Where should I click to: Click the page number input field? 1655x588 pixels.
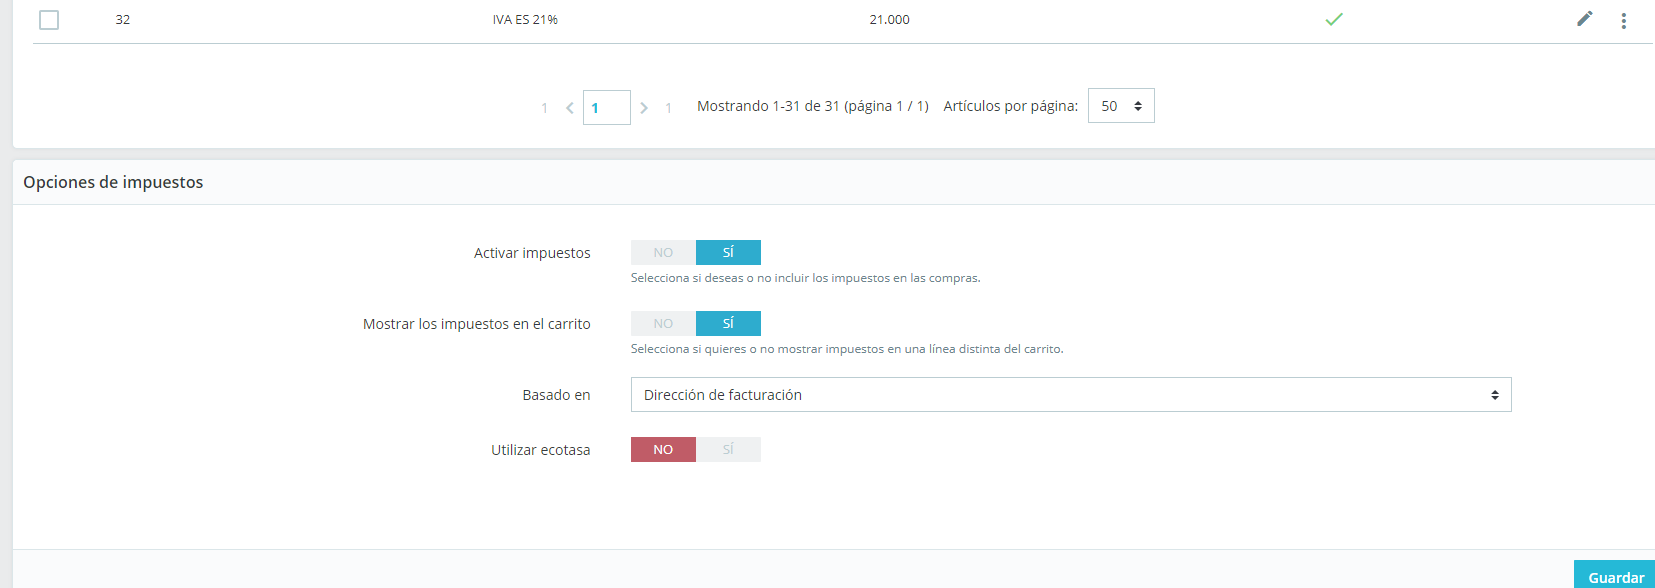(607, 107)
